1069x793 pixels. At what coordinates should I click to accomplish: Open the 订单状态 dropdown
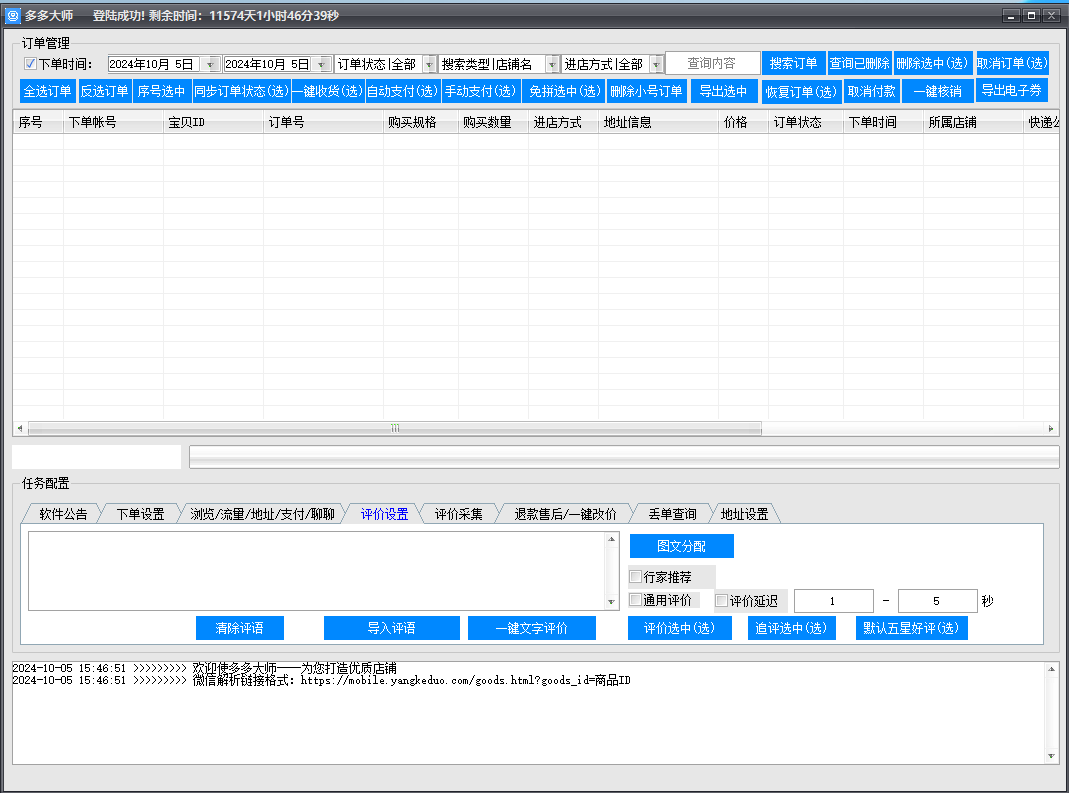(x=429, y=64)
